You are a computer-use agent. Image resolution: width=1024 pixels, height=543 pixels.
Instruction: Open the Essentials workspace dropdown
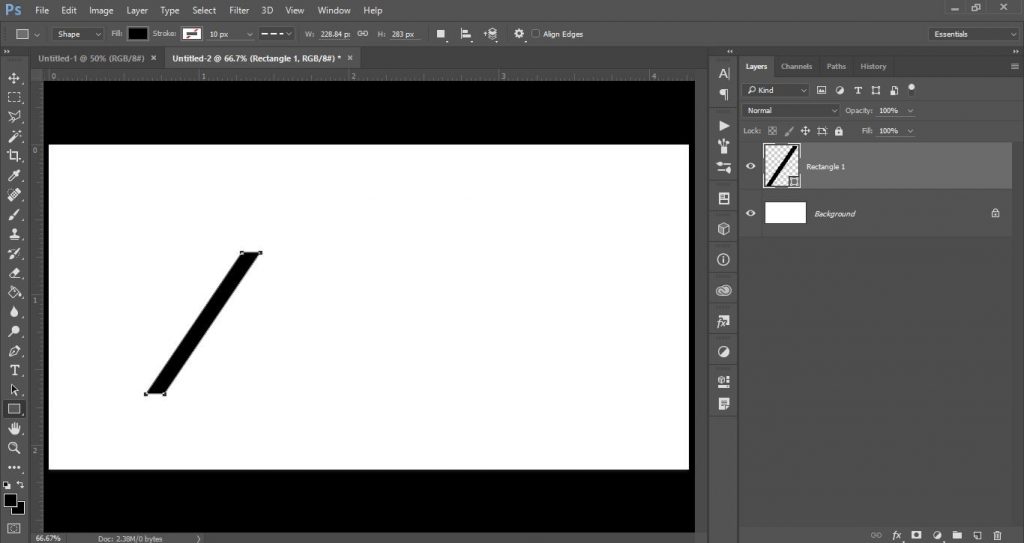point(972,34)
